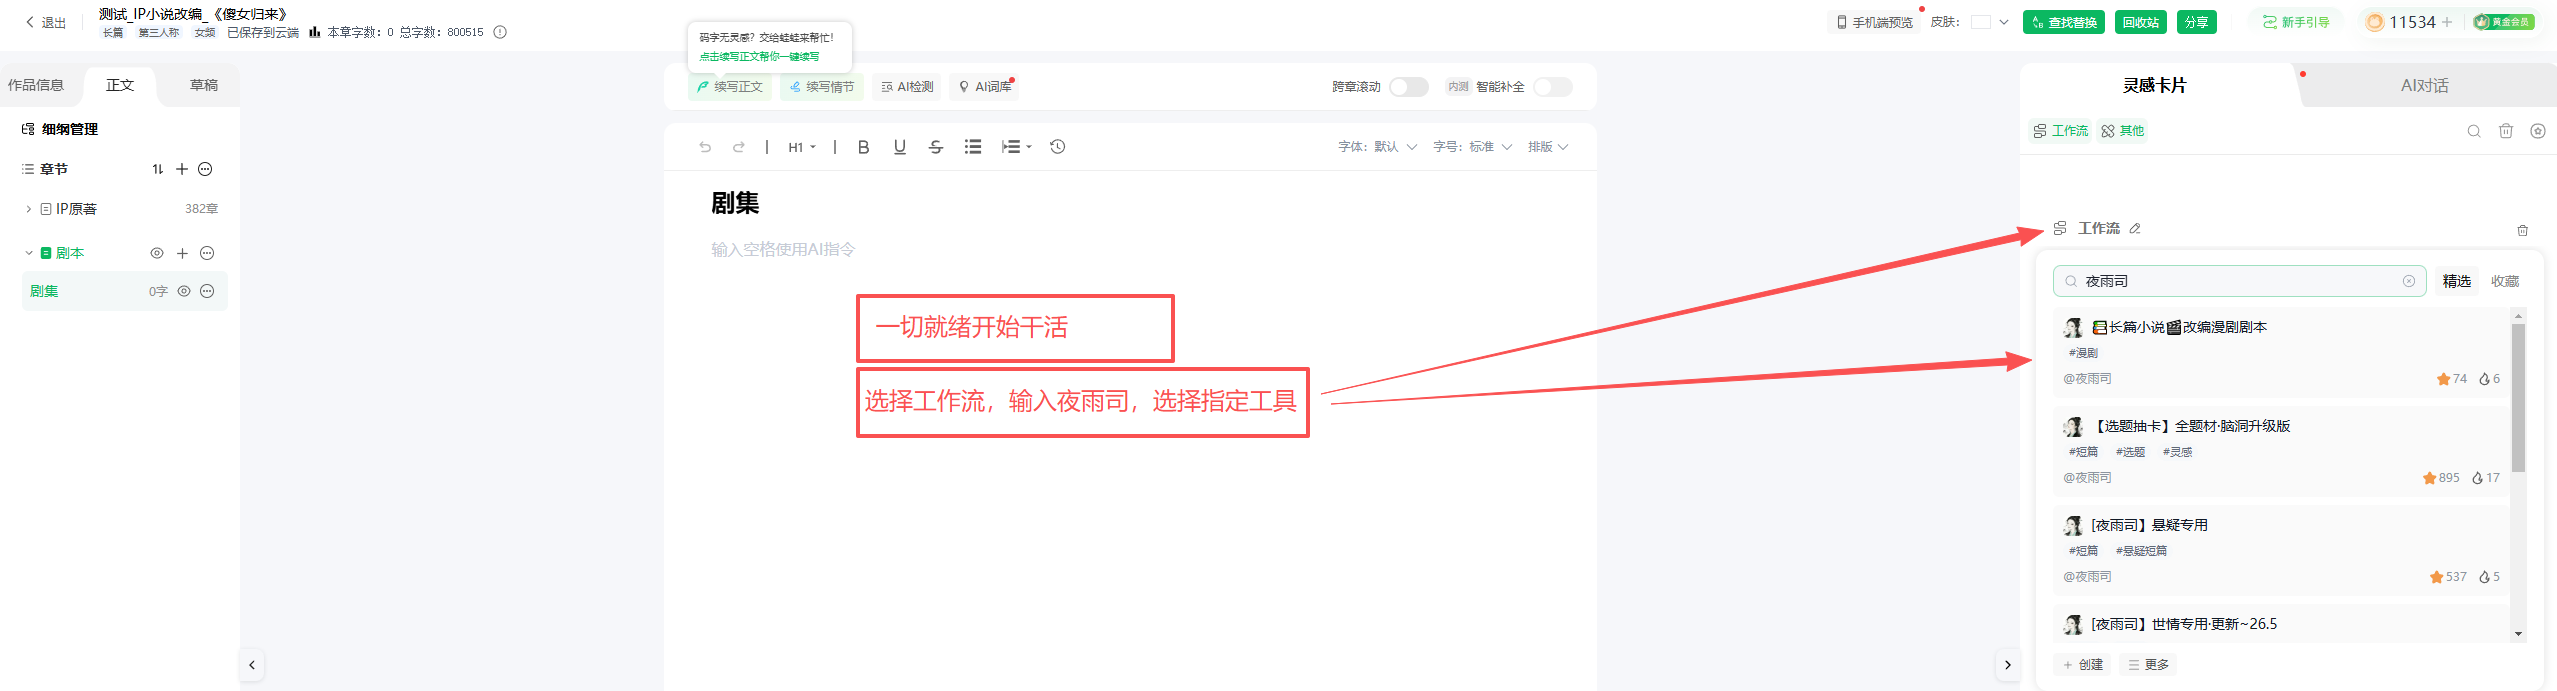
Task: Toggle visibility of the 剧集 chapter
Action: (184, 291)
